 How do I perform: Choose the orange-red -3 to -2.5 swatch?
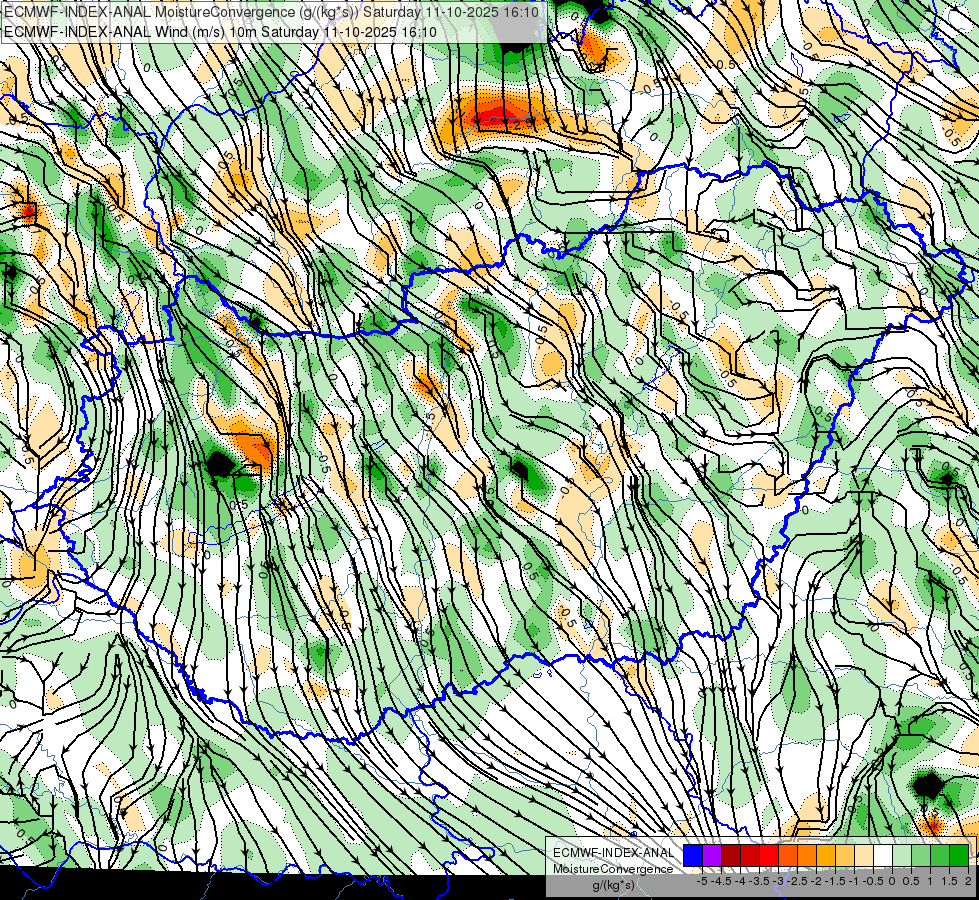tap(788, 856)
